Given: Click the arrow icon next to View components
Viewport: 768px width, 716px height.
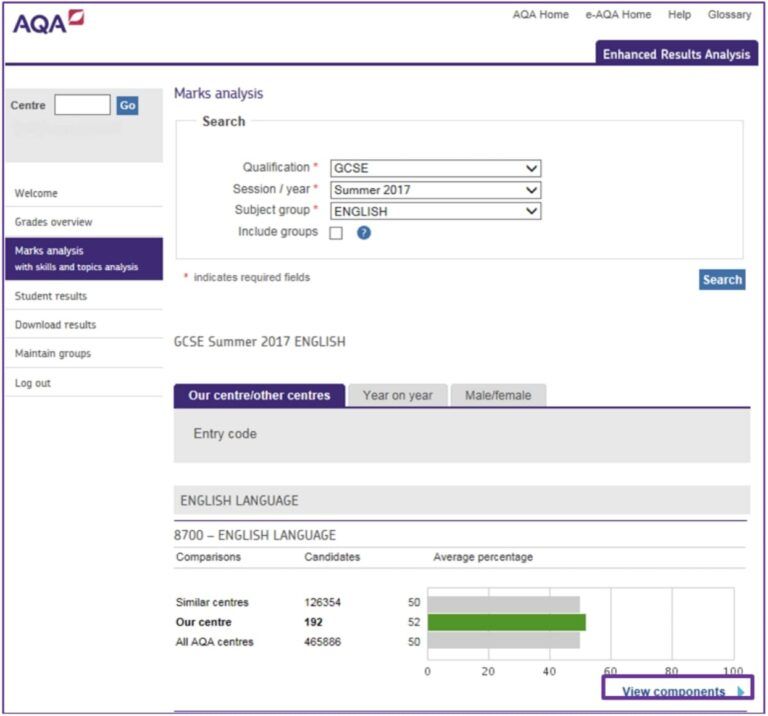Looking at the screenshot, I should tap(740, 692).
